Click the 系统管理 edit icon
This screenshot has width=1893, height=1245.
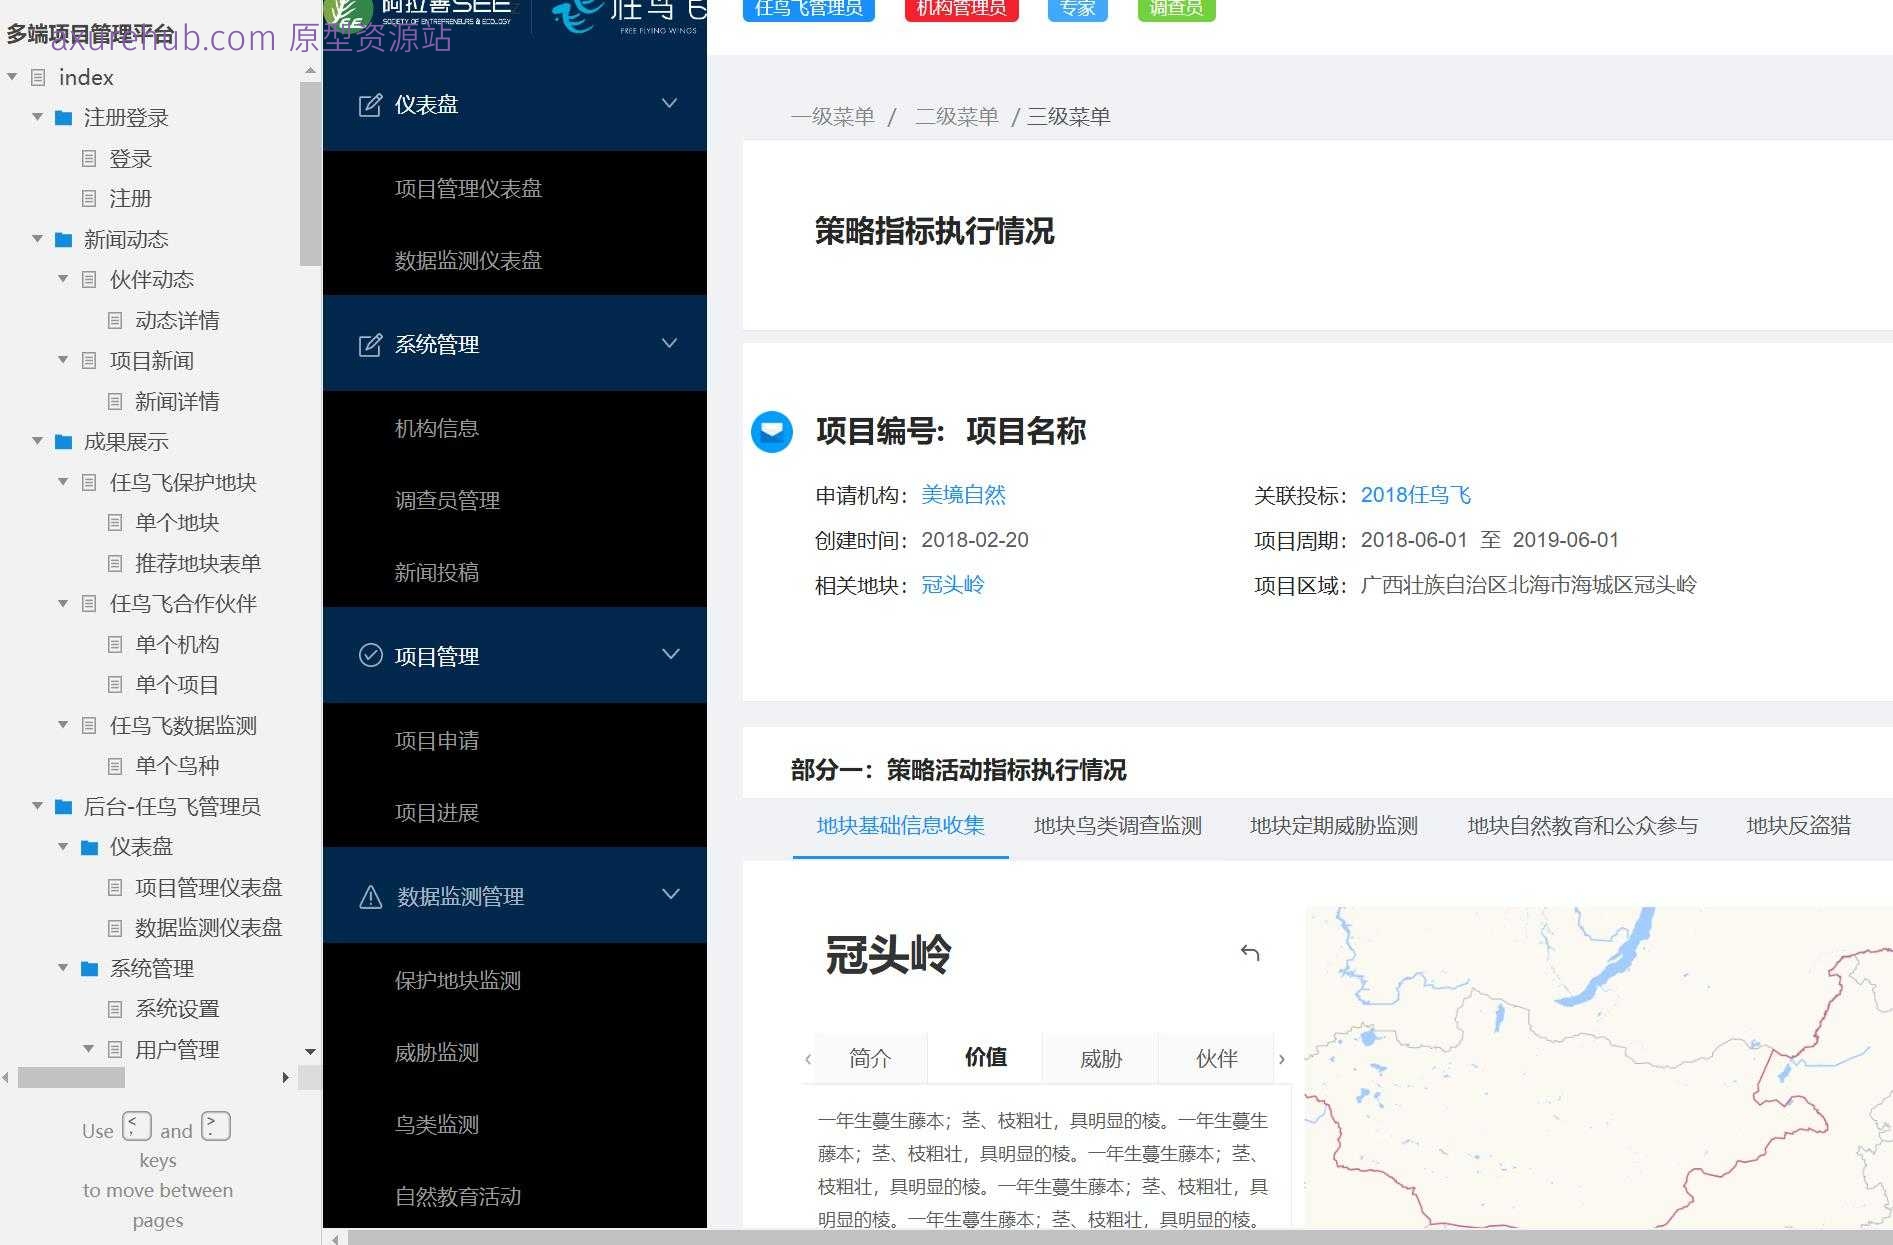click(370, 344)
